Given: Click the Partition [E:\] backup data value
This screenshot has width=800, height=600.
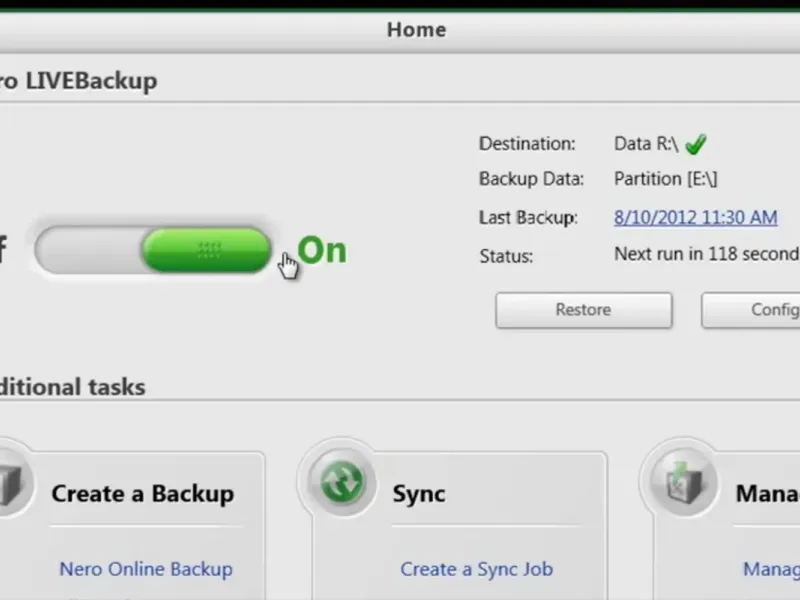Looking at the screenshot, I should pos(666,179).
